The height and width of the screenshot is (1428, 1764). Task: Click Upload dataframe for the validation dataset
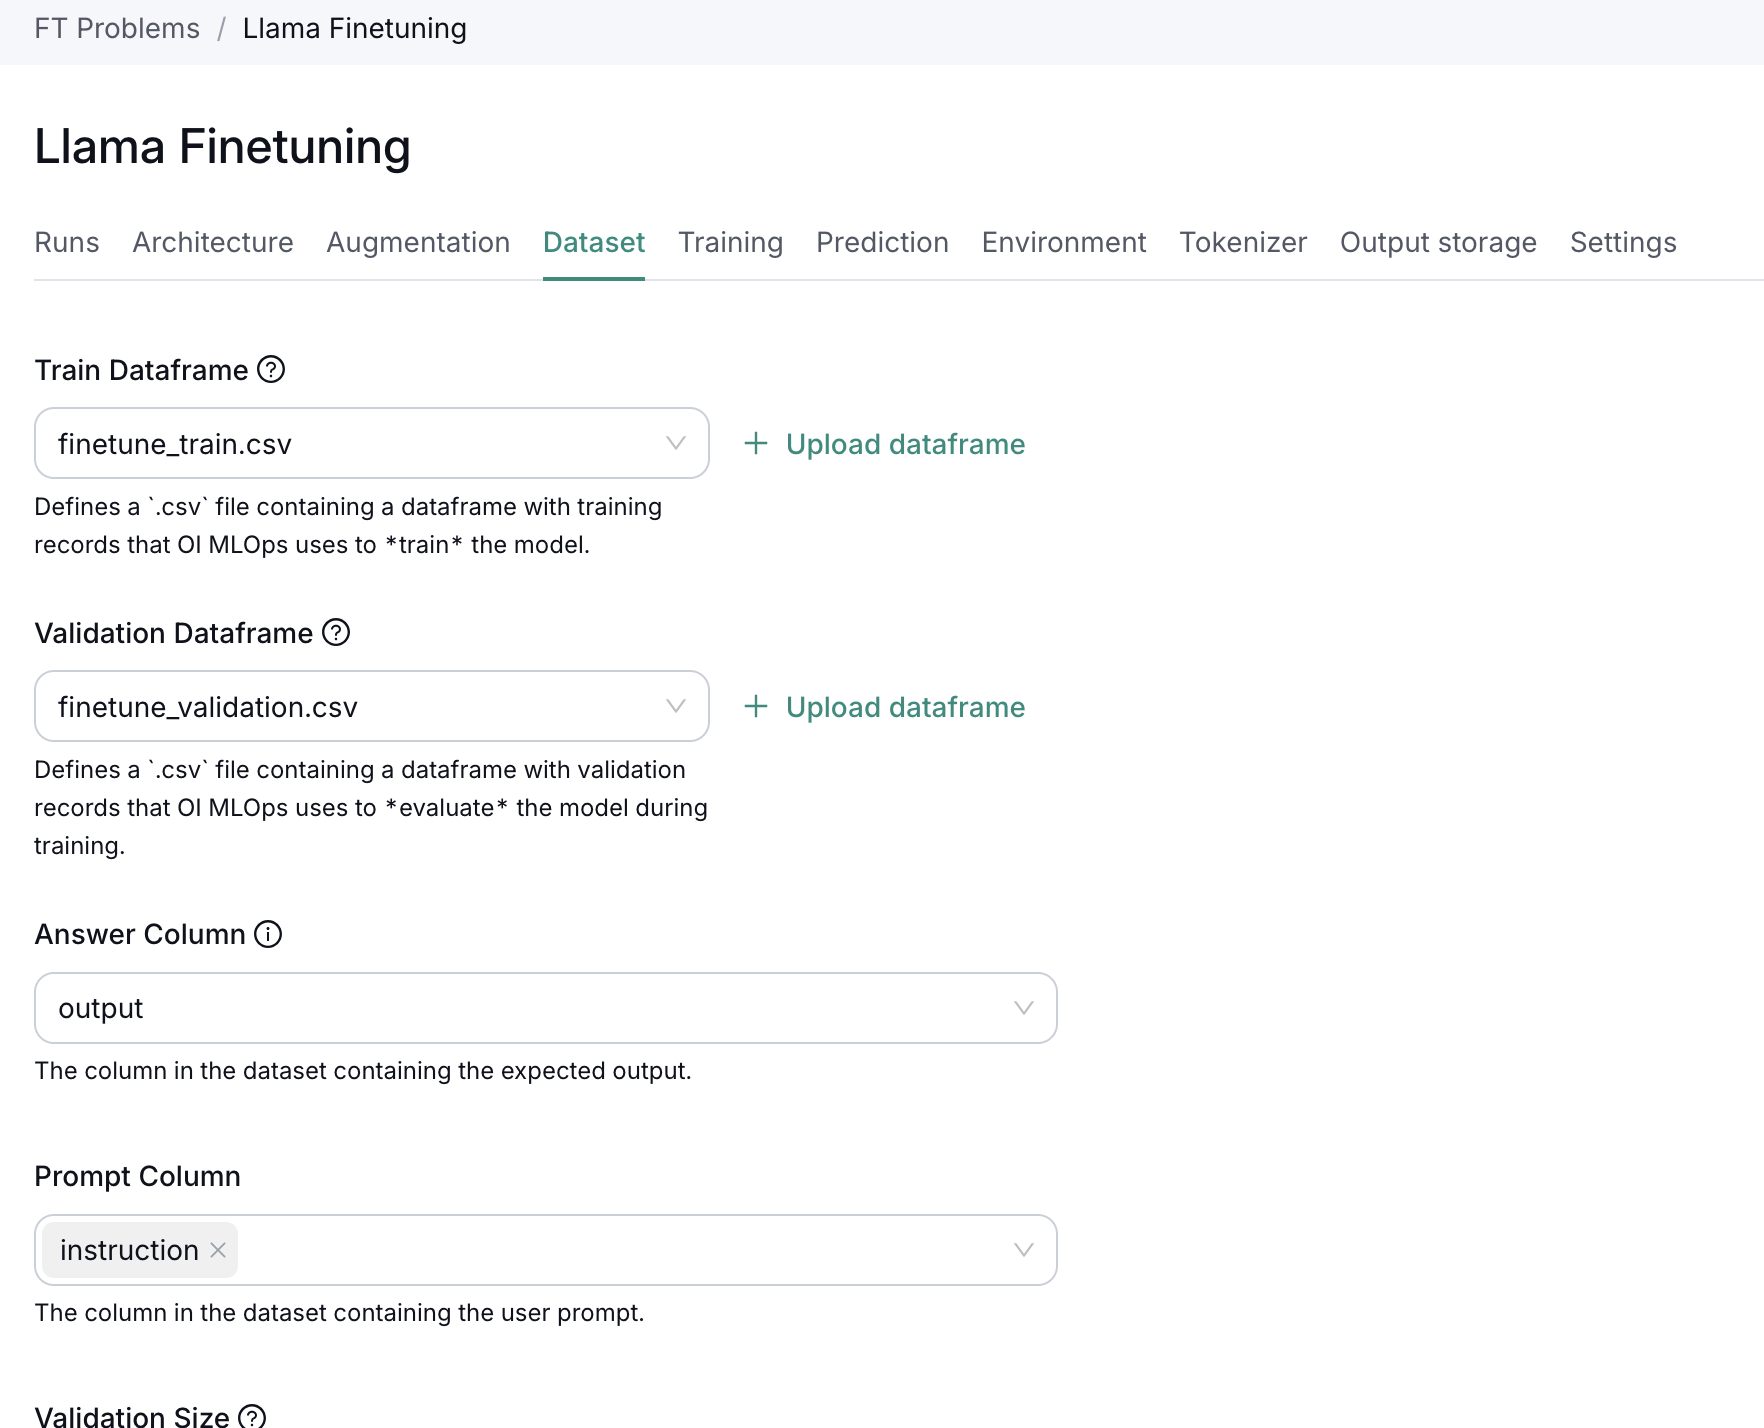point(904,706)
